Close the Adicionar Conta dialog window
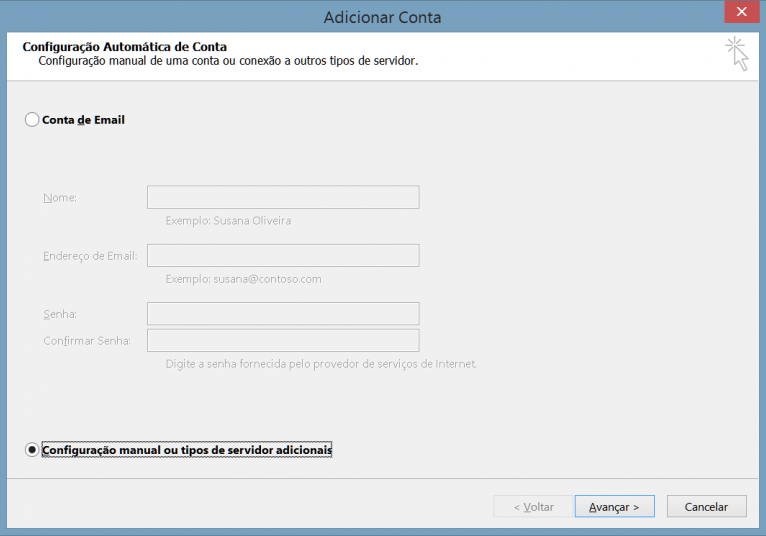Viewport: 766px width, 536px height. tap(739, 14)
